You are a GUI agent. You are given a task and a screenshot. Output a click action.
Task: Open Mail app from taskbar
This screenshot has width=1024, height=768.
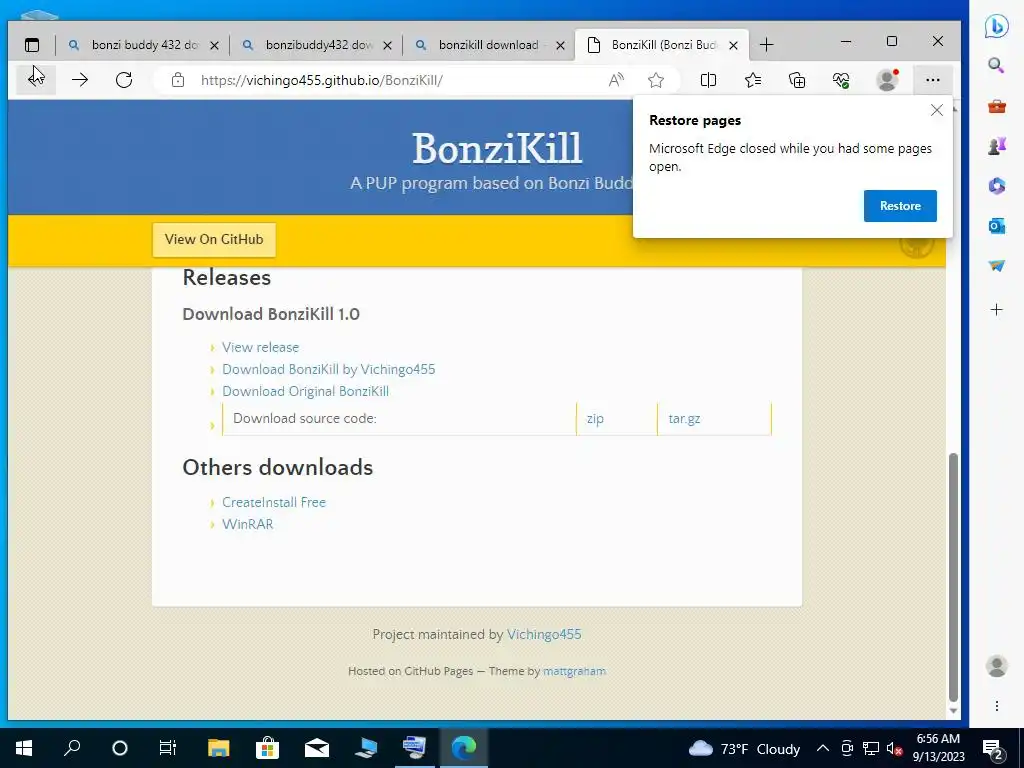click(x=316, y=748)
